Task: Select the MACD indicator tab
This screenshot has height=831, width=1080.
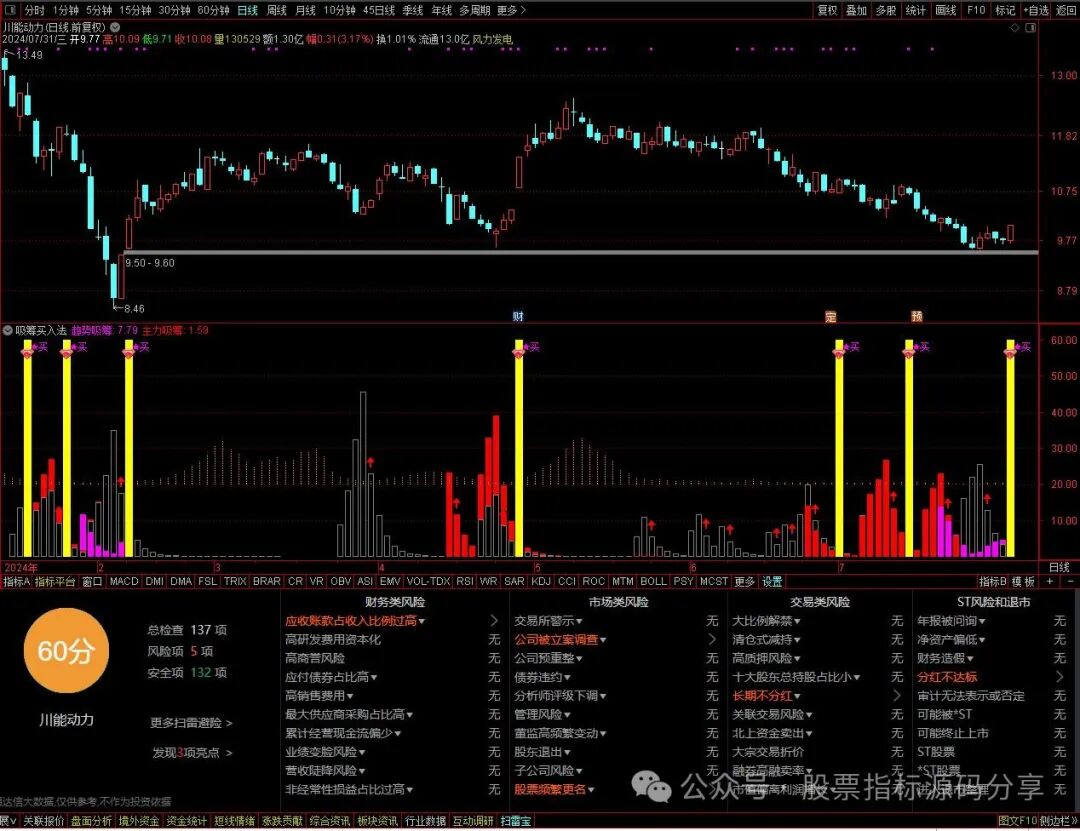Action: click(x=124, y=582)
